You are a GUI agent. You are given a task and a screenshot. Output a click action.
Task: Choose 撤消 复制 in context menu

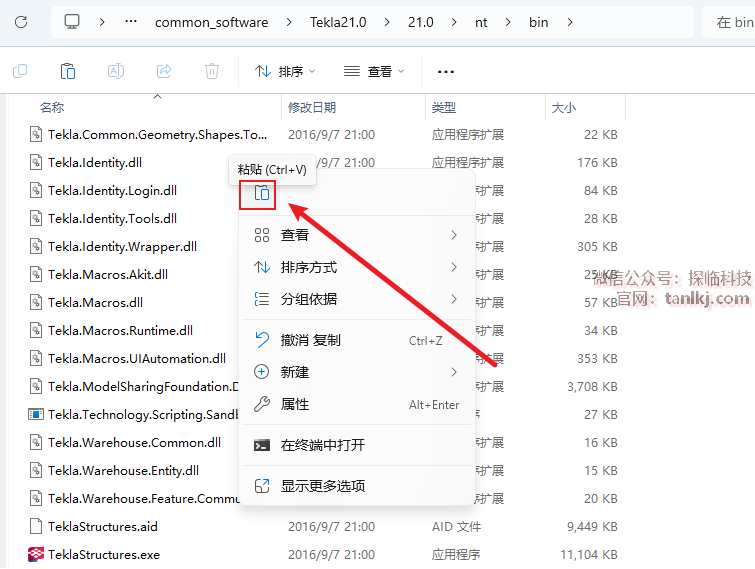[x=356, y=340]
